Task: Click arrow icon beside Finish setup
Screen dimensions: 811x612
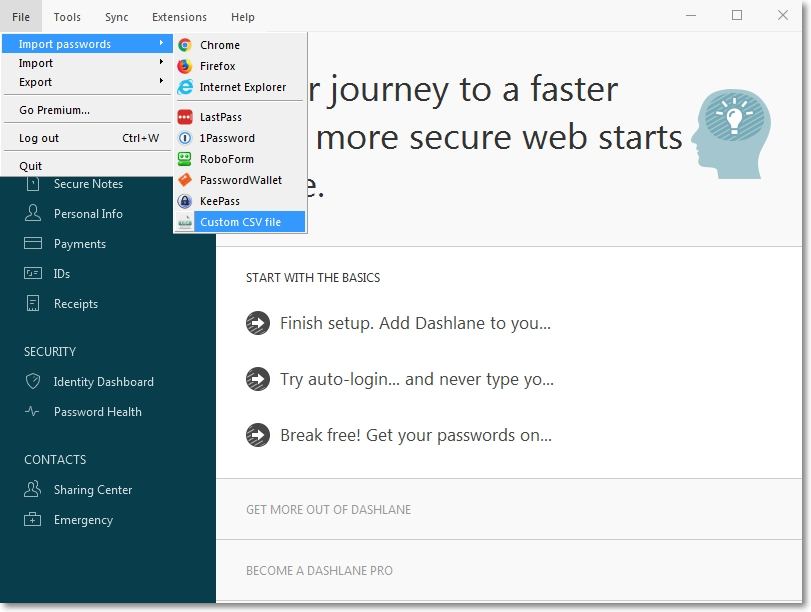Action: click(x=258, y=323)
